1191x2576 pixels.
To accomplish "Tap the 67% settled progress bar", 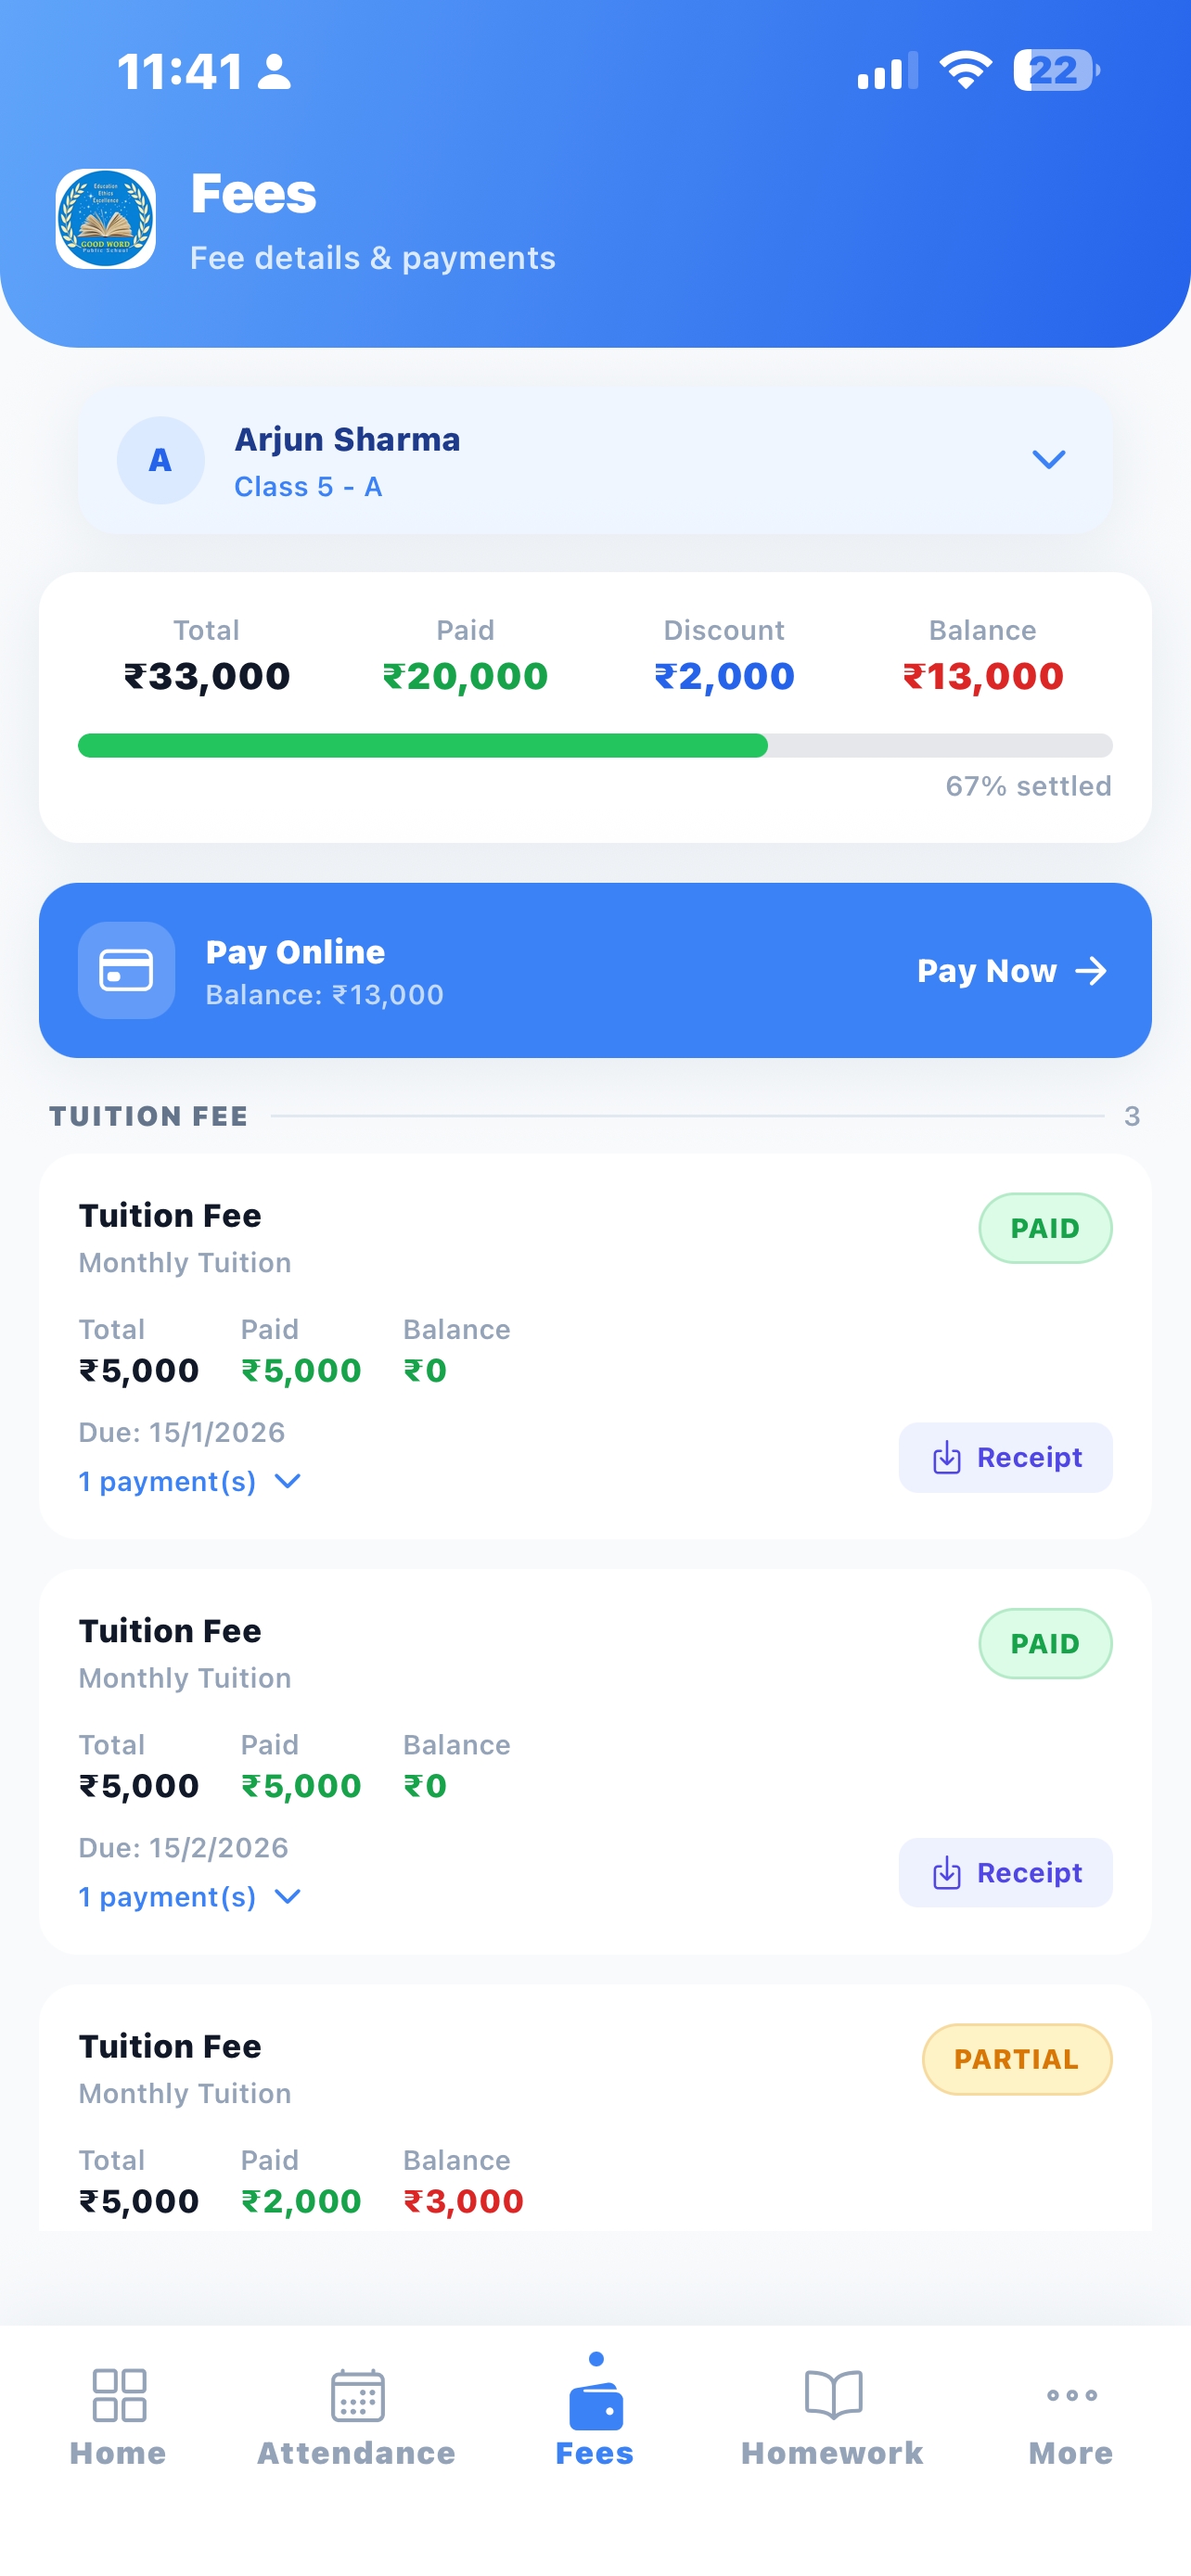I will coord(595,745).
